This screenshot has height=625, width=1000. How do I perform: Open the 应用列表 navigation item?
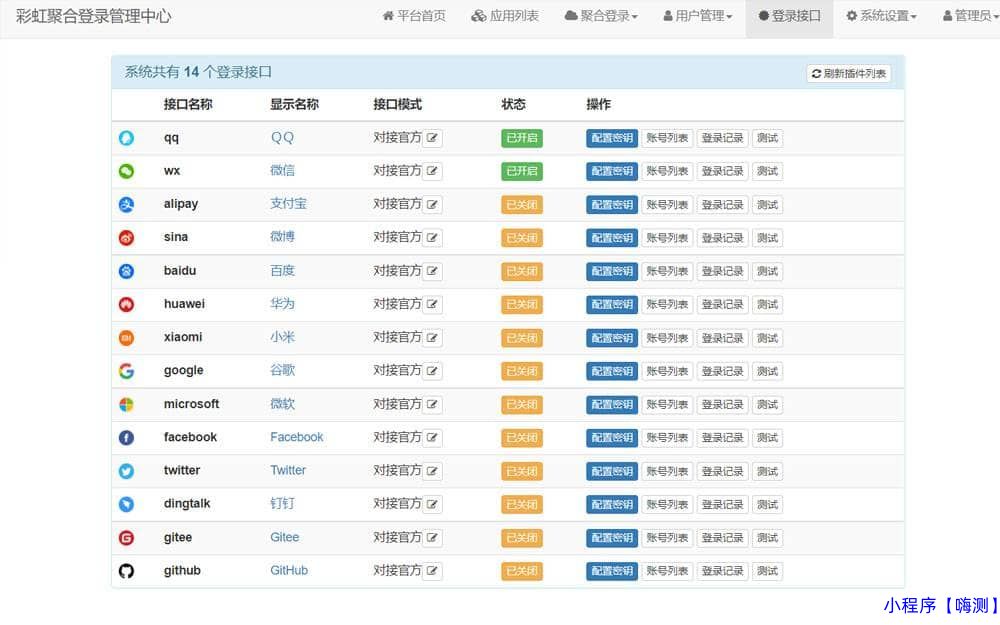pos(505,16)
